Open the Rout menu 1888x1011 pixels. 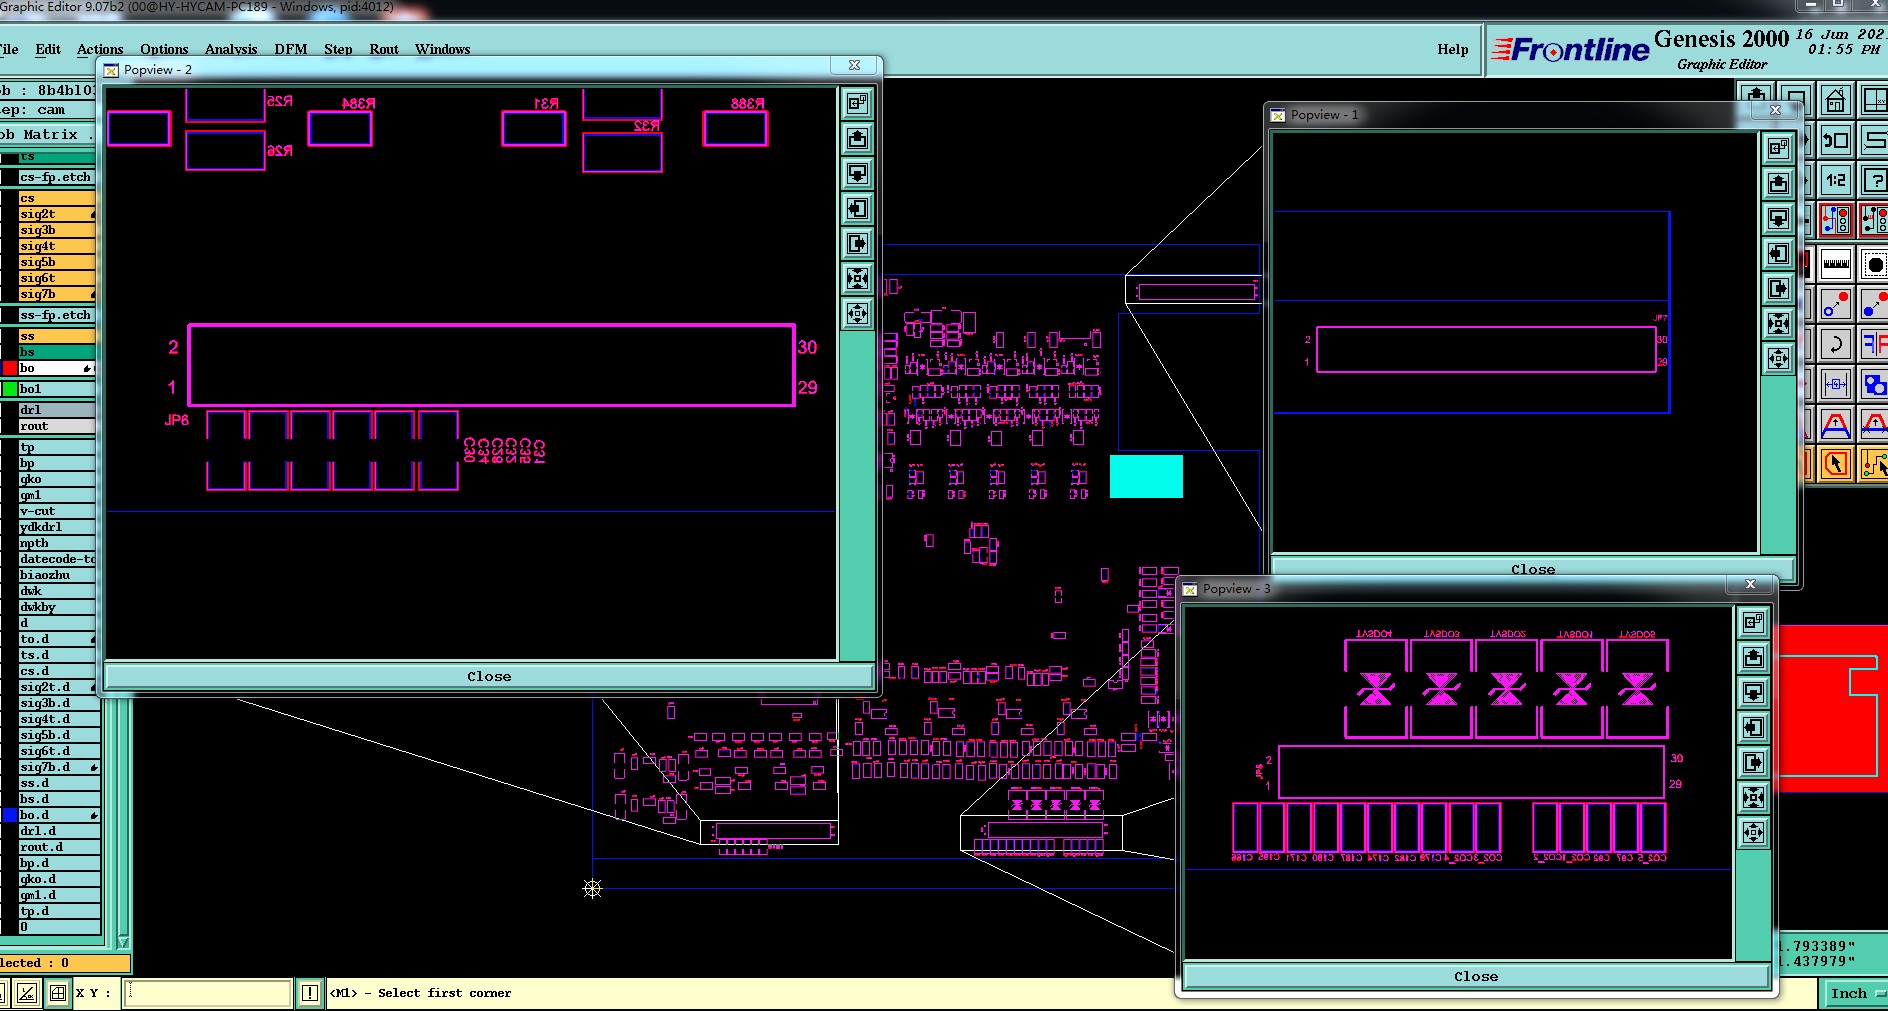(x=384, y=49)
